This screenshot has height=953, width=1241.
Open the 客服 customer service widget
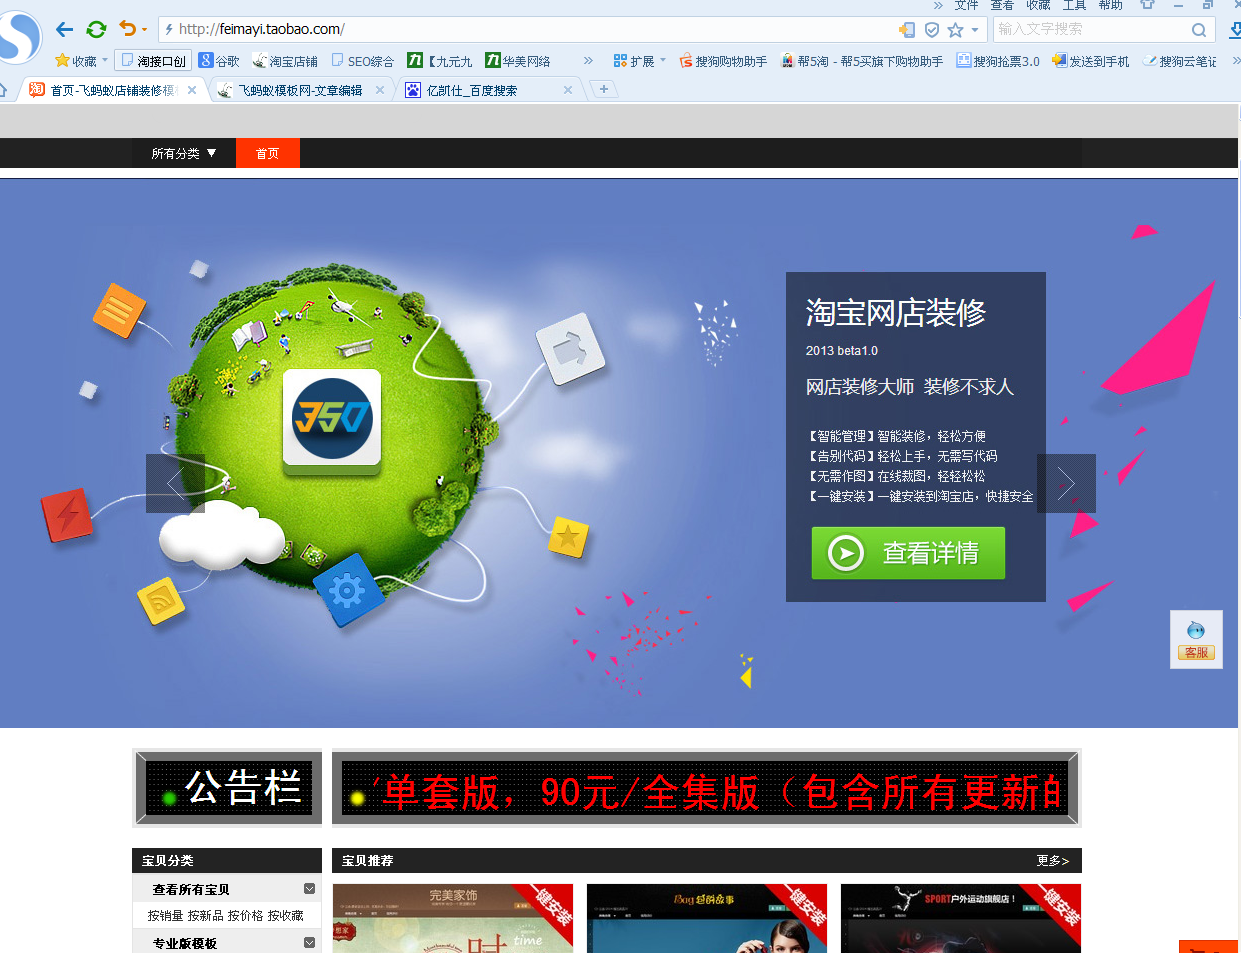coord(1196,640)
